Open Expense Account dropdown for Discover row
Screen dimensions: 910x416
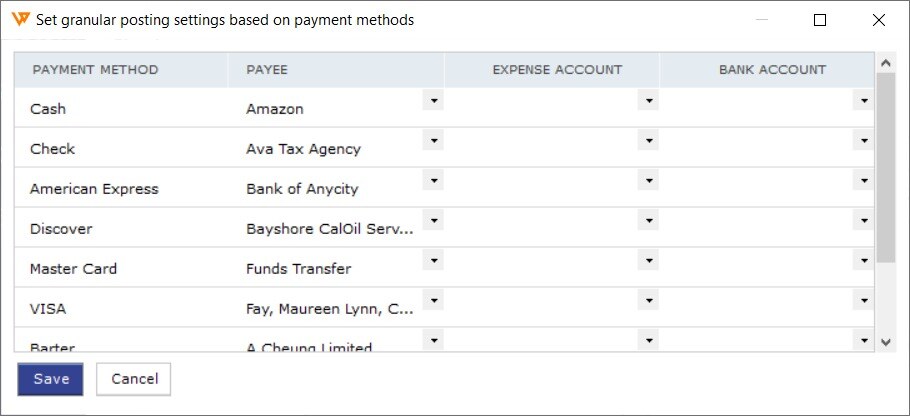(x=648, y=220)
